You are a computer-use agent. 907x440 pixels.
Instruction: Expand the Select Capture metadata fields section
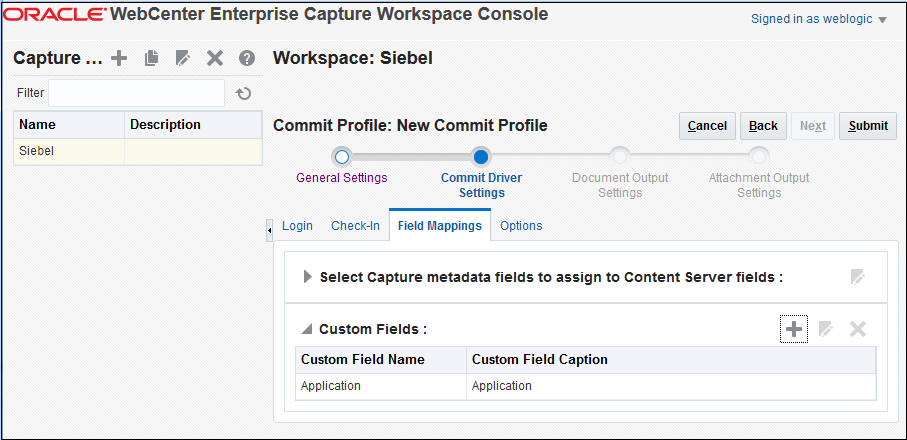point(308,277)
